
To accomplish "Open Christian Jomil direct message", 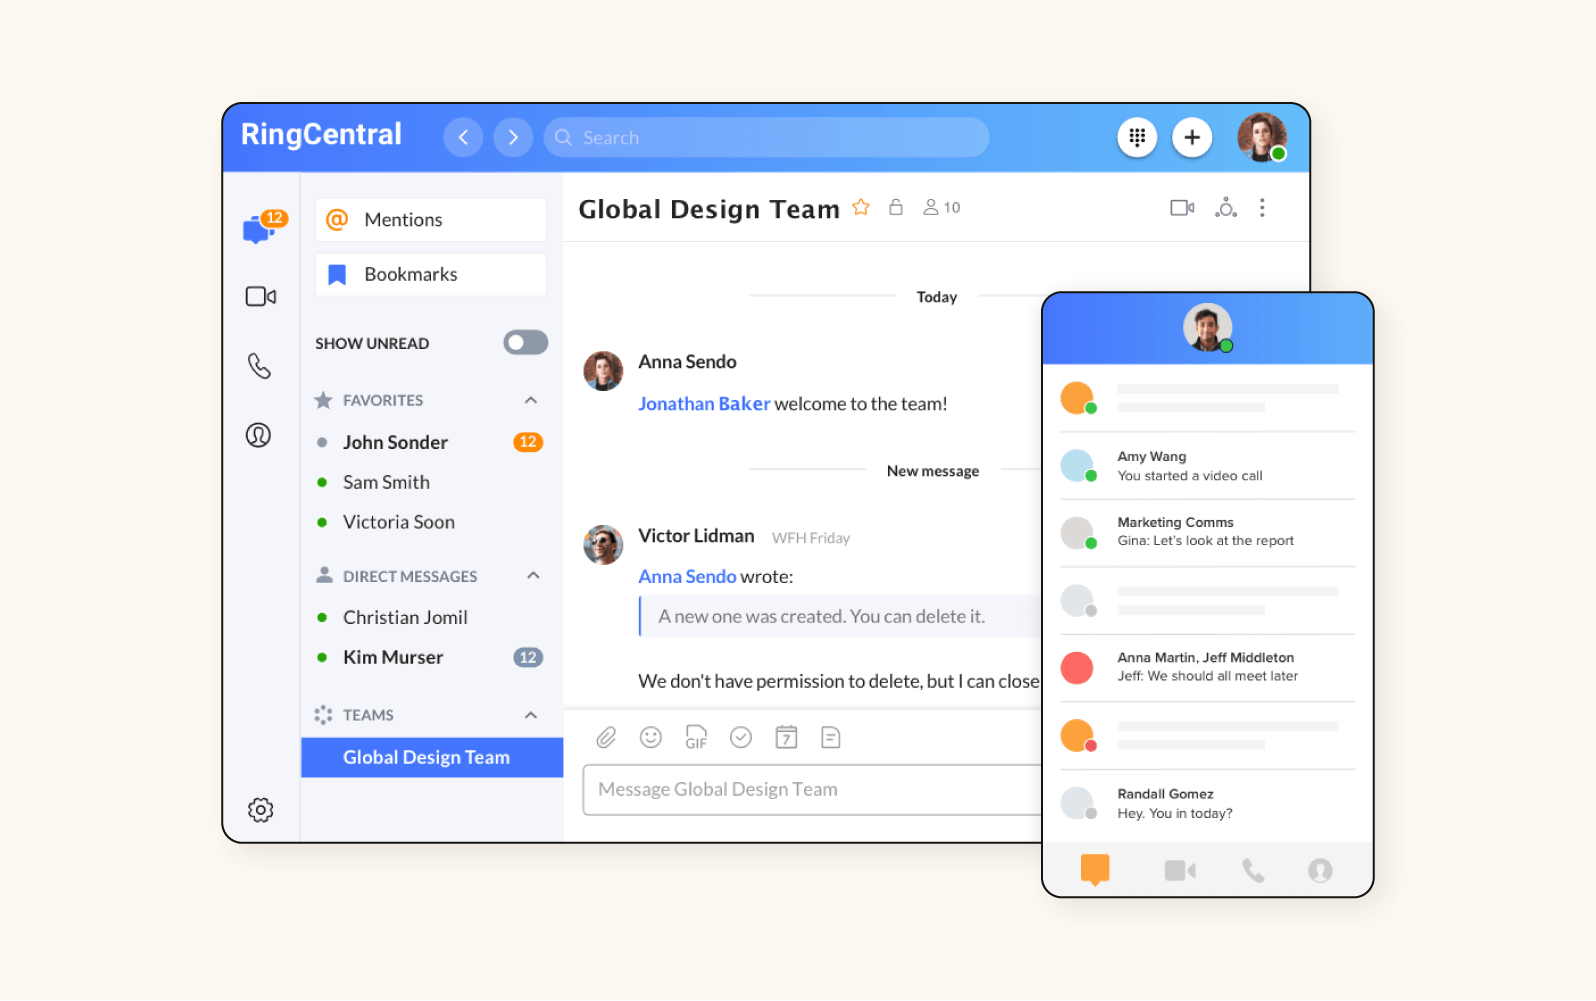I will pyautogui.click(x=431, y=617).
